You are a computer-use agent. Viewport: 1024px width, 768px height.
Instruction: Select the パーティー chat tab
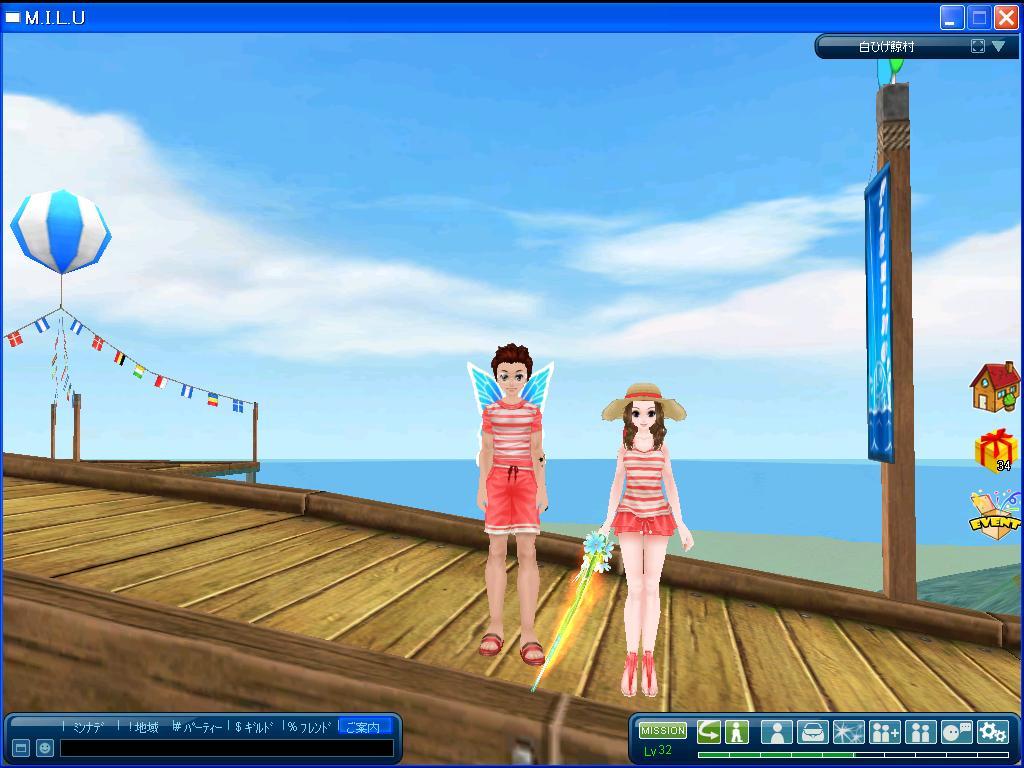[x=198, y=727]
